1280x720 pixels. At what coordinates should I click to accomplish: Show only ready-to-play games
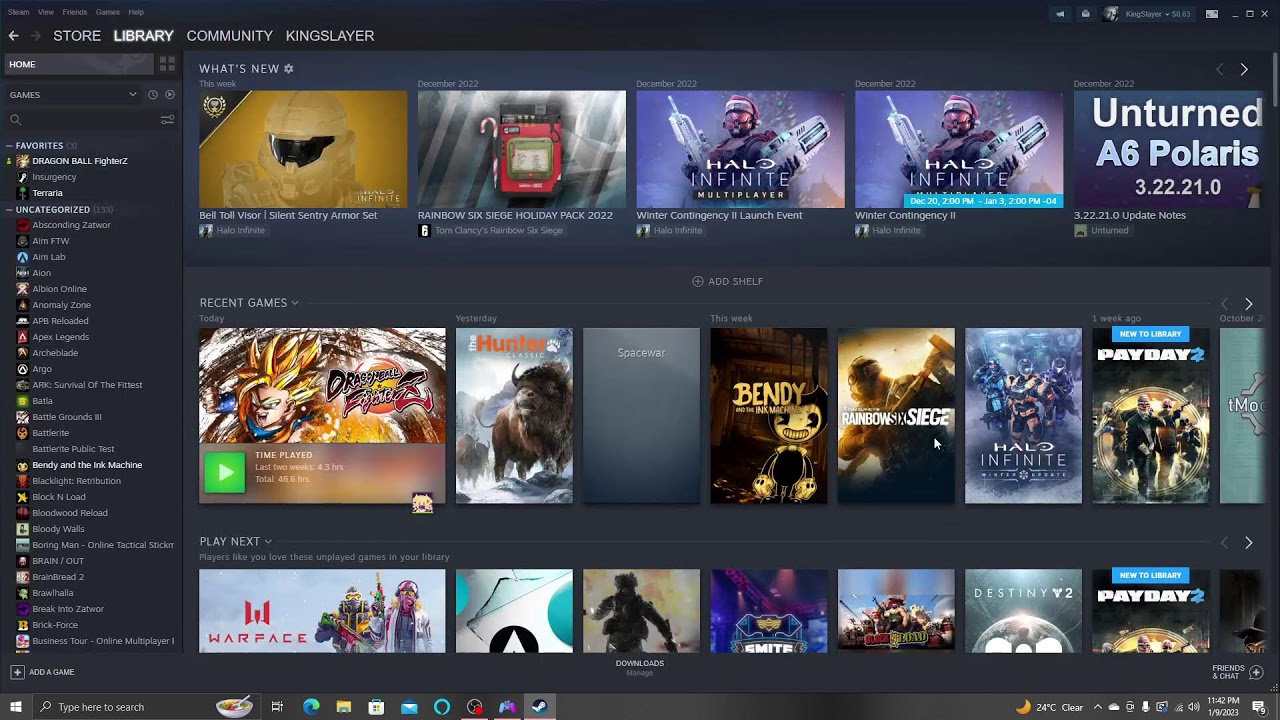click(170, 95)
